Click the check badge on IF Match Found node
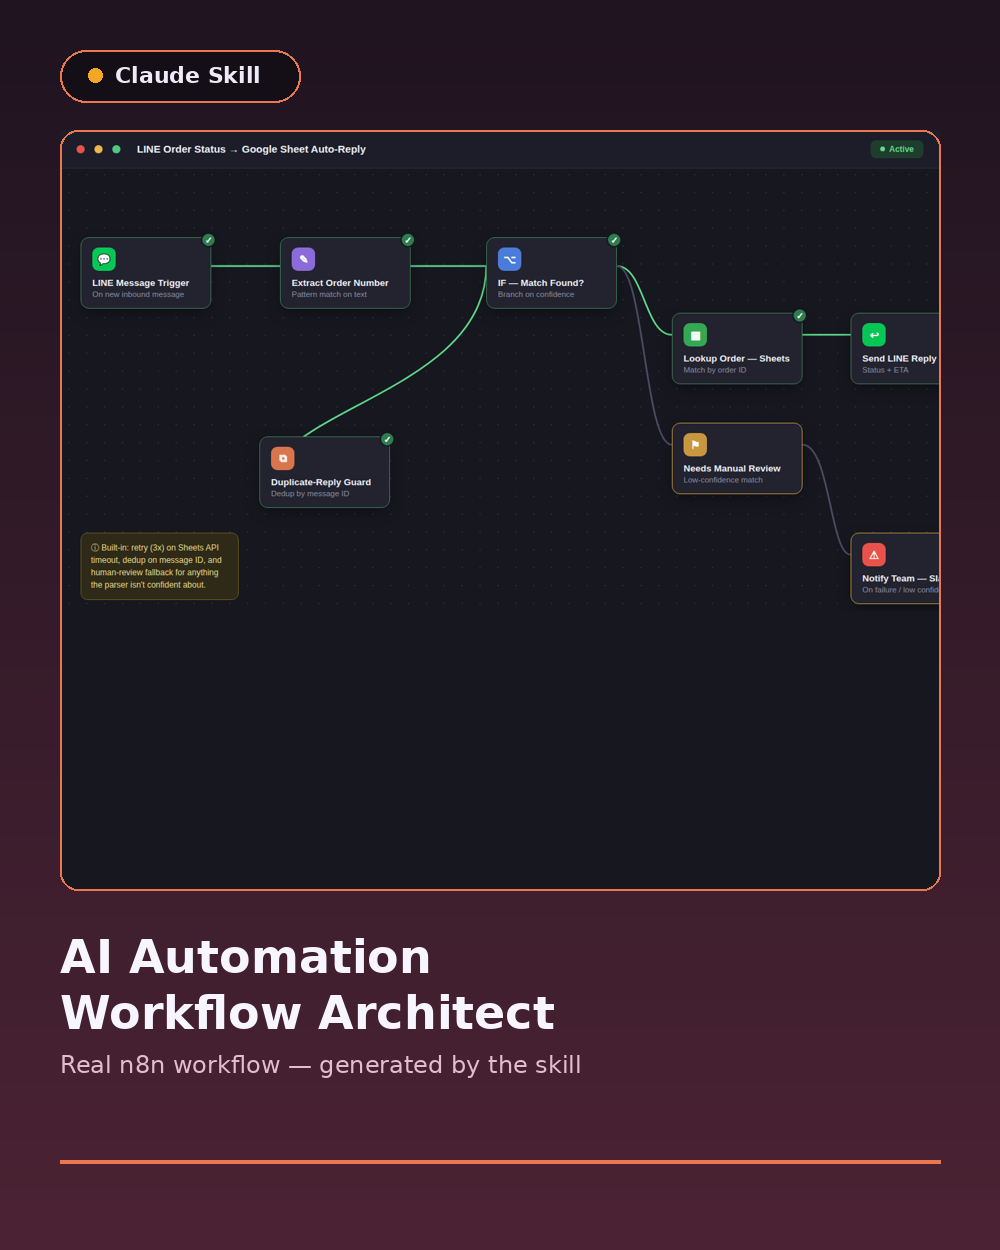The height and width of the screenshot is (1250, 1000). 614,240
